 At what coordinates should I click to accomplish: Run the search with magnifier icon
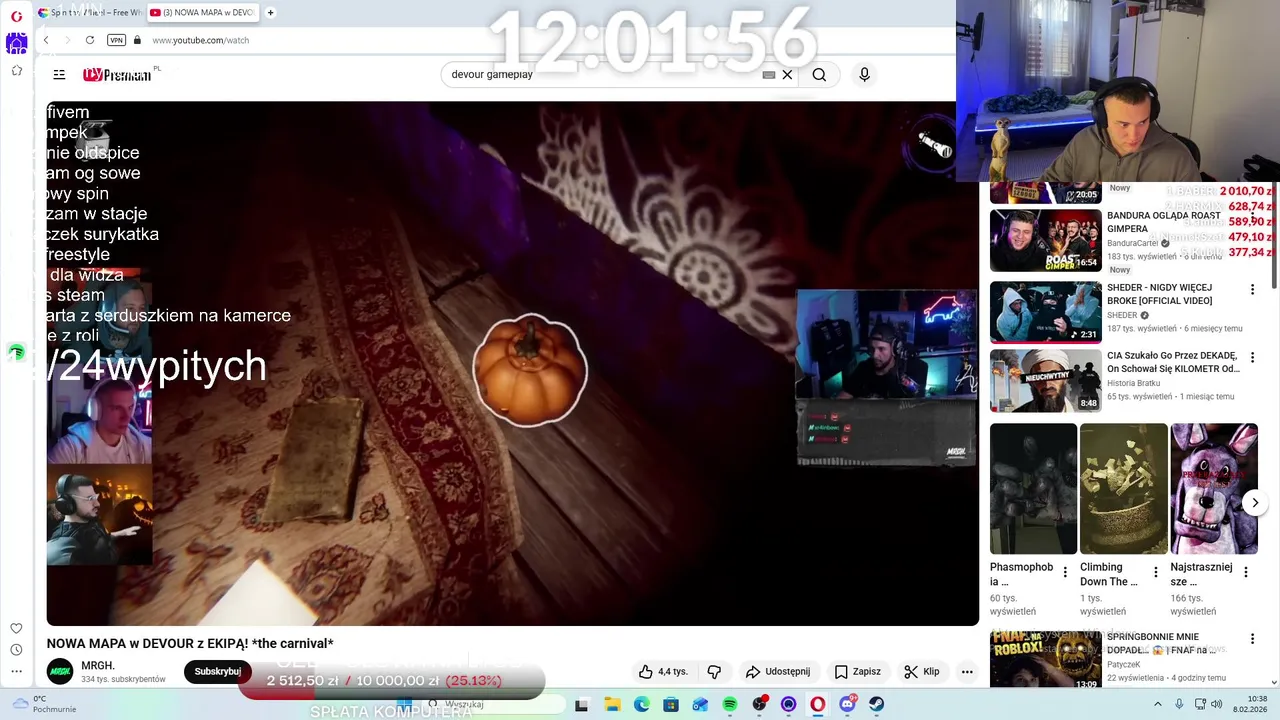coord(819,74)
